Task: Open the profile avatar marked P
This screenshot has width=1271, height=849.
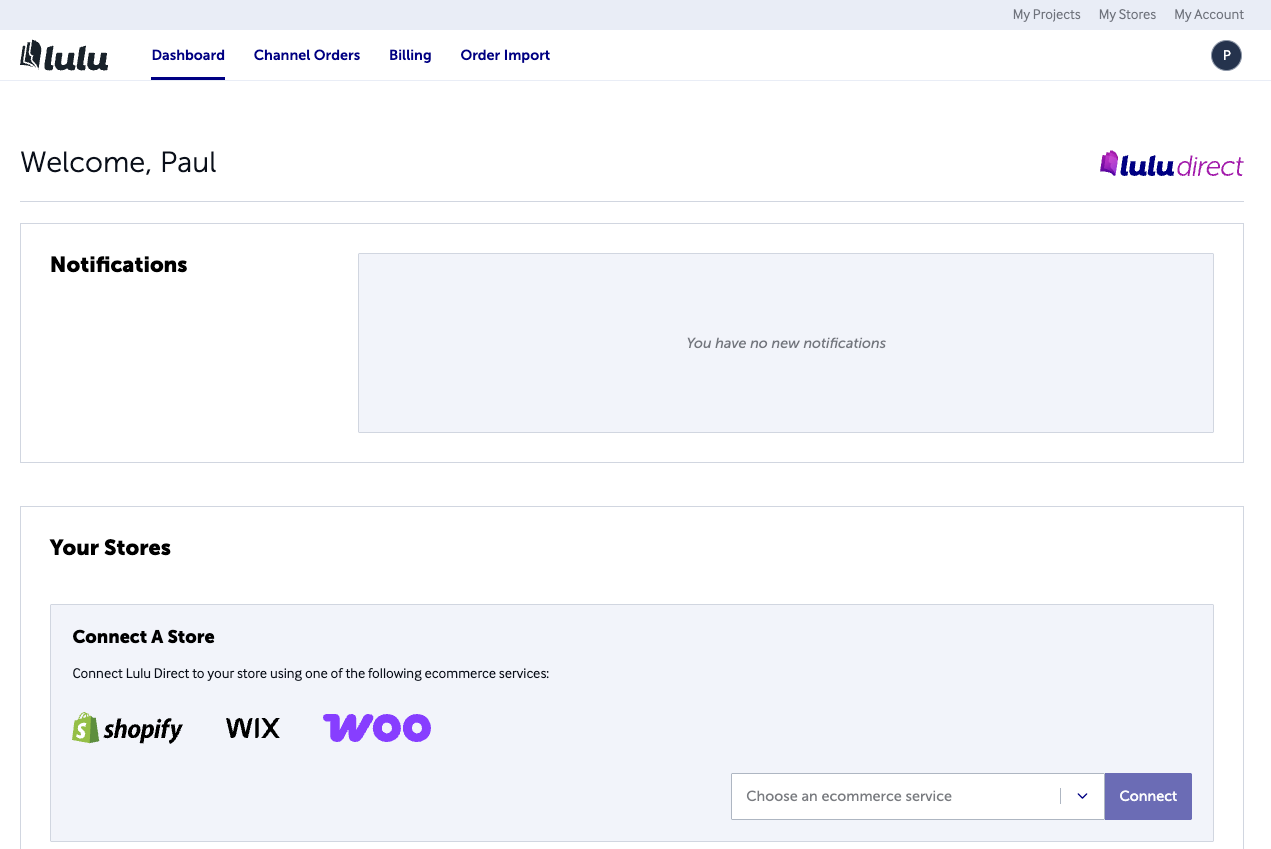Action: coord(1226,55)
